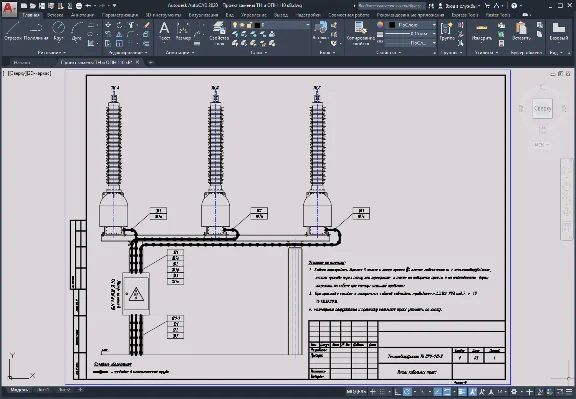Open the AutoCAD application menu (red A)
576x399 pixels.
(x=9, y=8)
